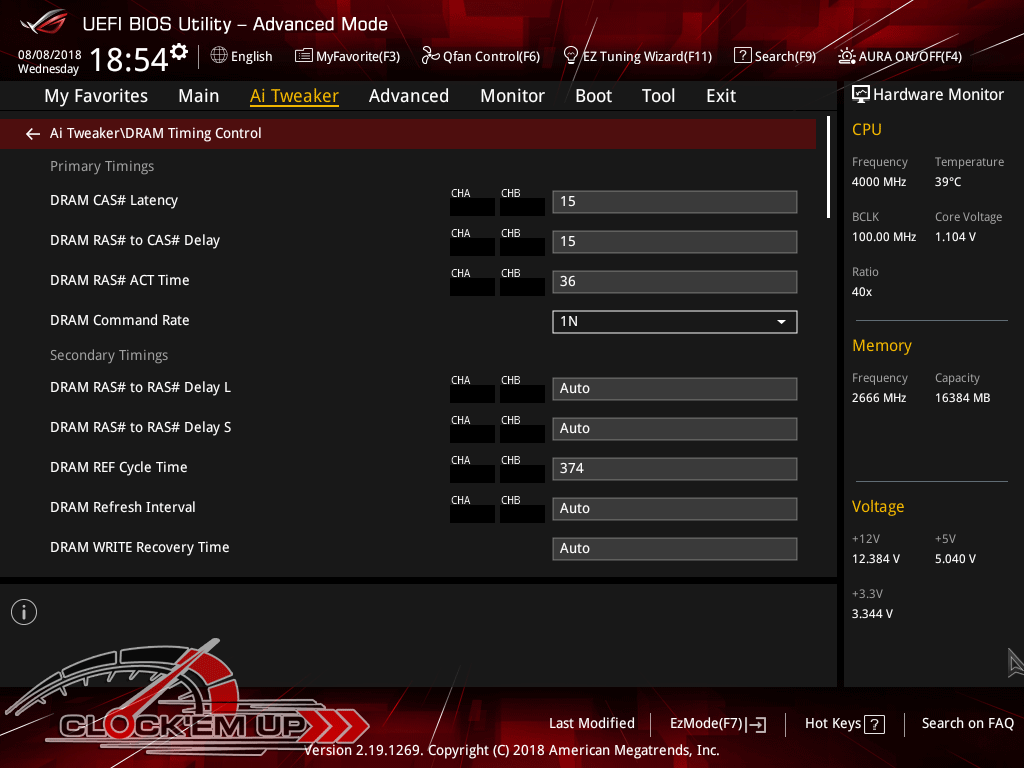Open the Boot tab
1024x768 pixels.
click(593, 96)
